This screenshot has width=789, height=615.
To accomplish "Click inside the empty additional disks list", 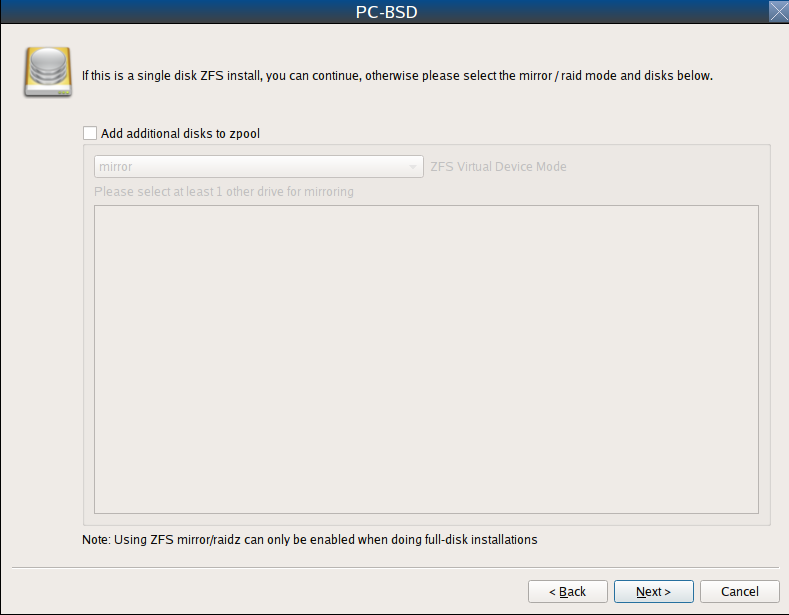I will pyautogui.click(x=426, y=359).
